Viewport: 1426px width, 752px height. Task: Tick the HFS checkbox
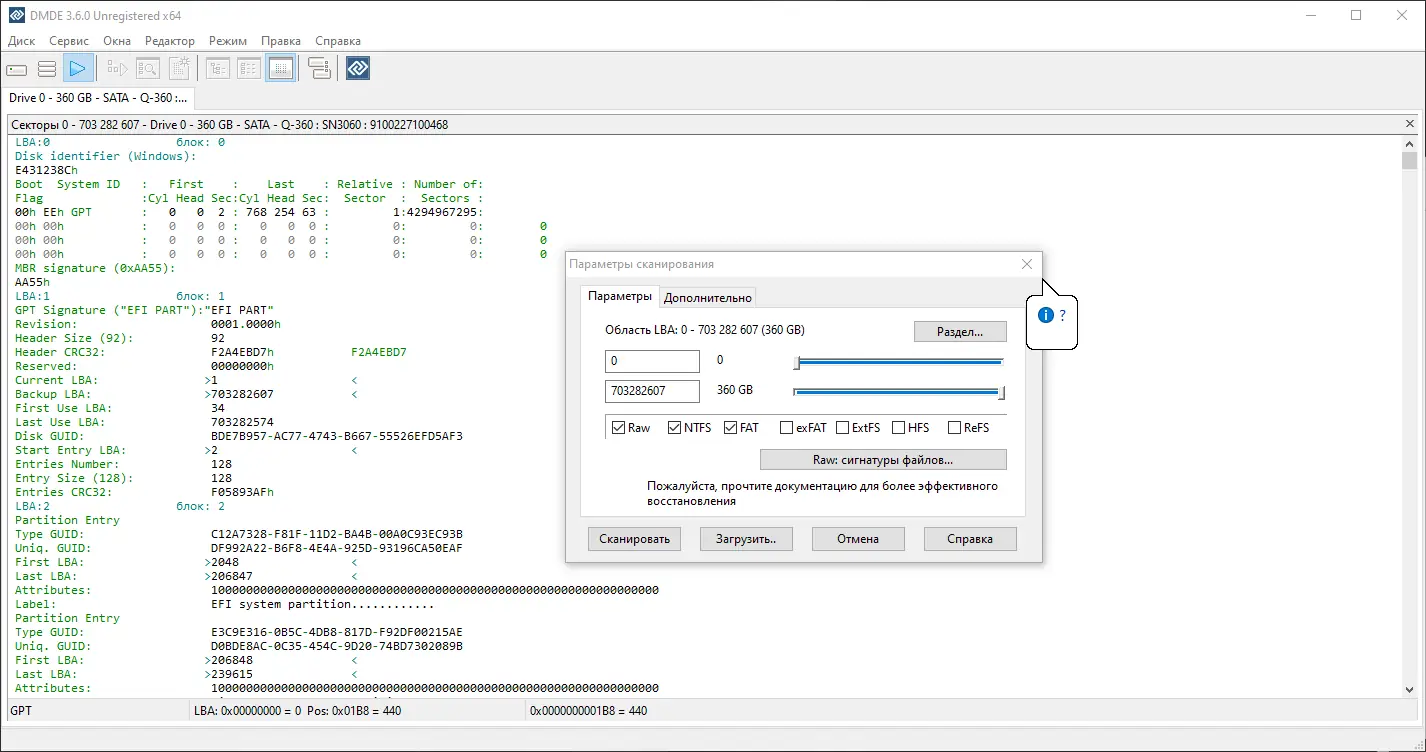899,428
